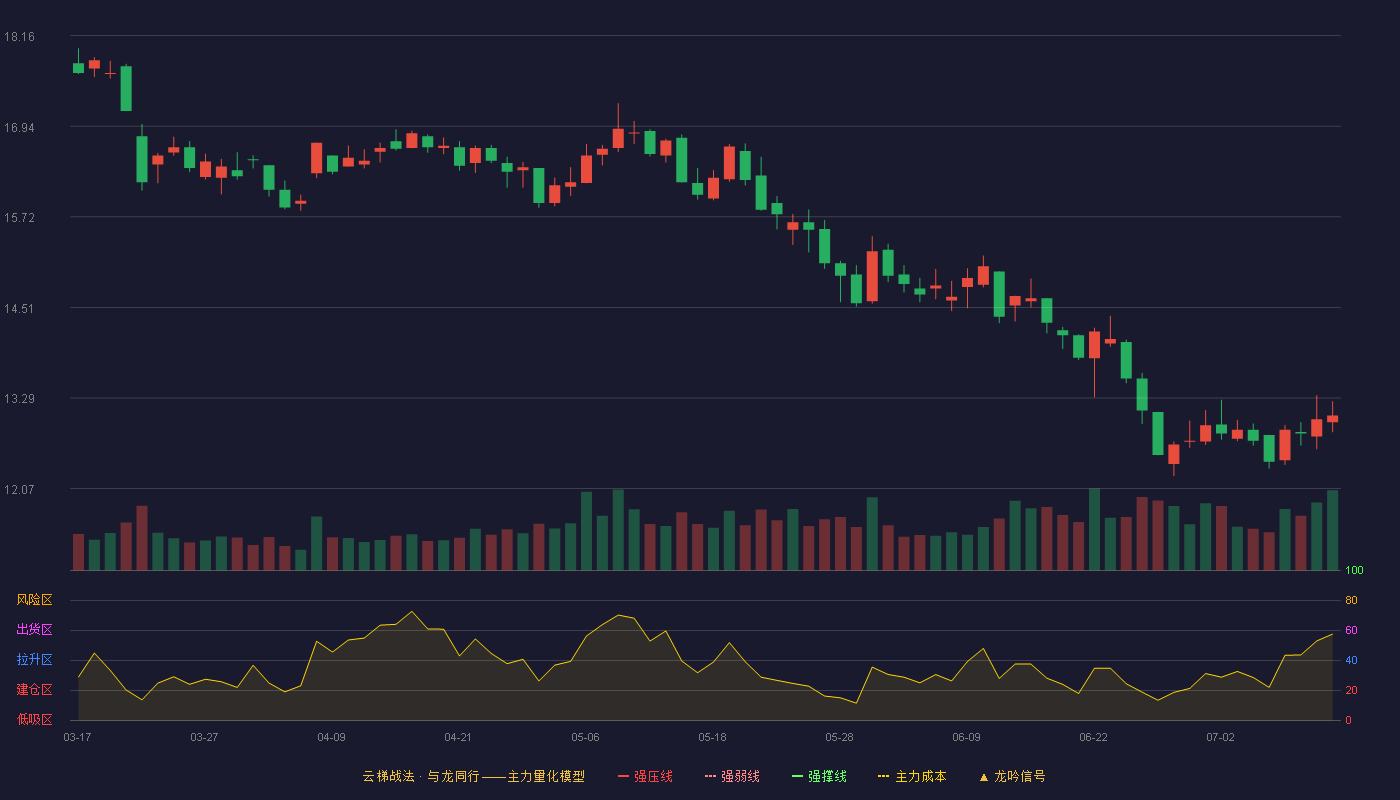Click the 03-17 date axis label
Viewport: 1400px width, 800px height.
(x=77, y=737)
